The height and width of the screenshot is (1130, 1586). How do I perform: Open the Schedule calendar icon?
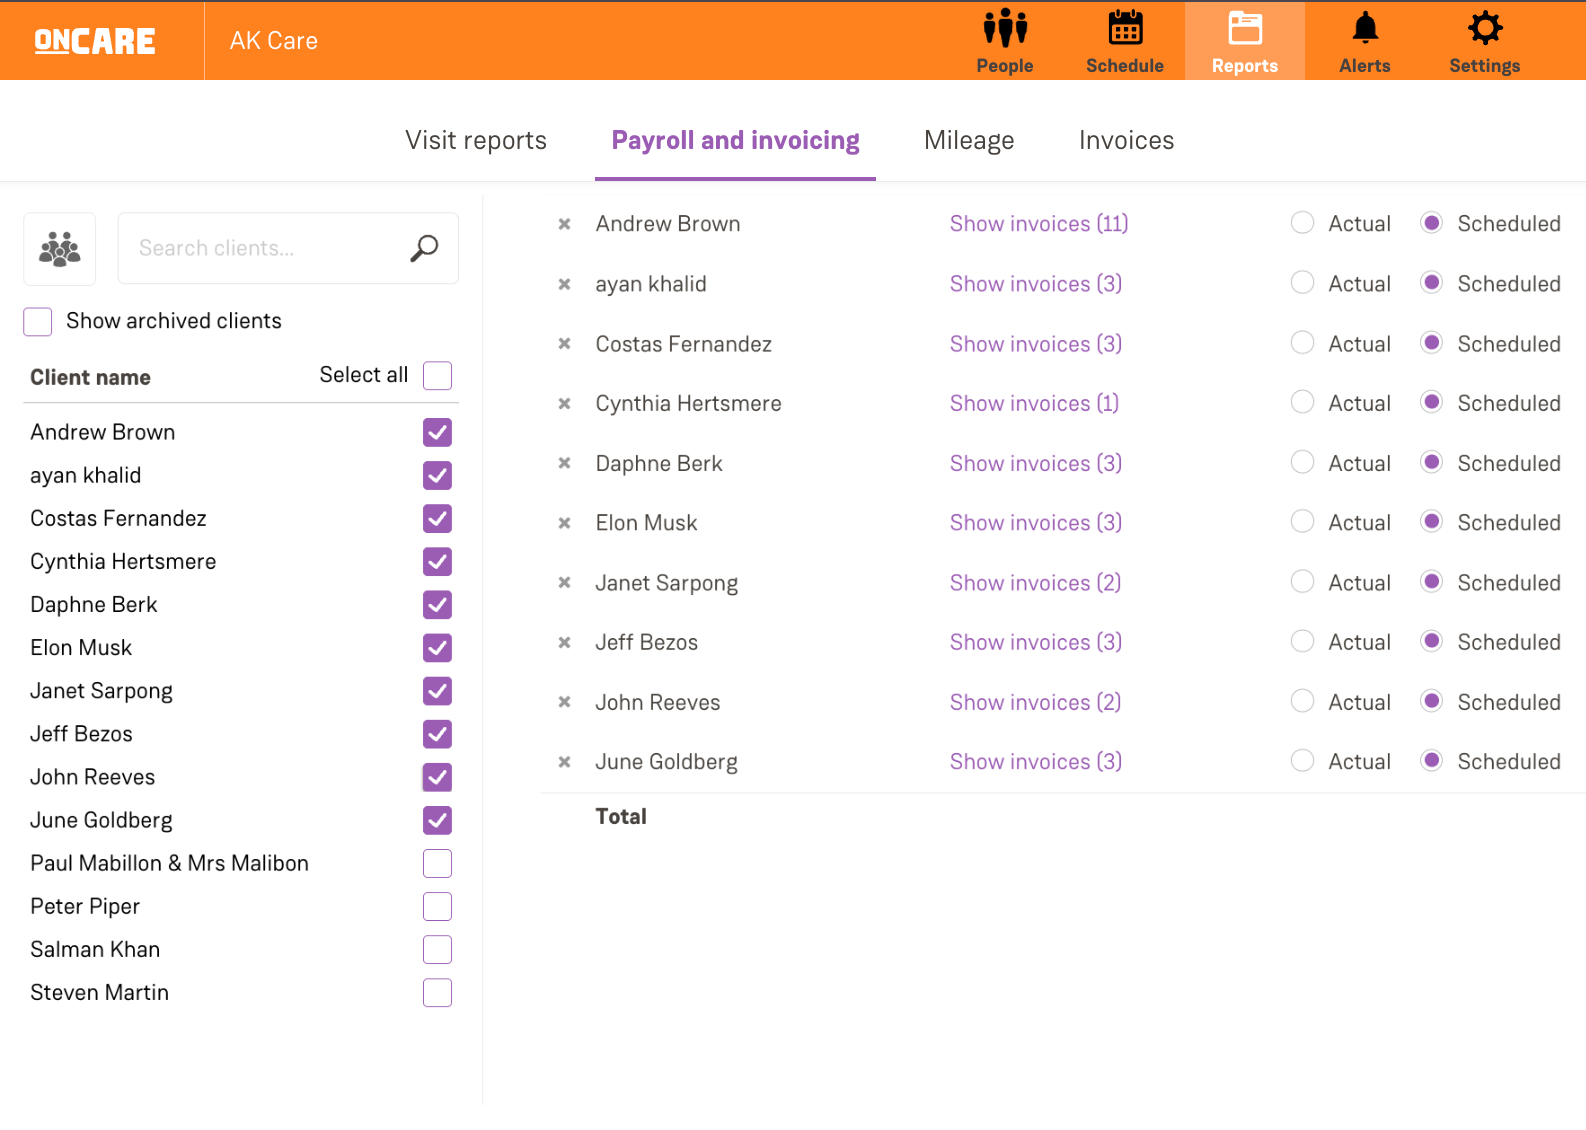1124,30
